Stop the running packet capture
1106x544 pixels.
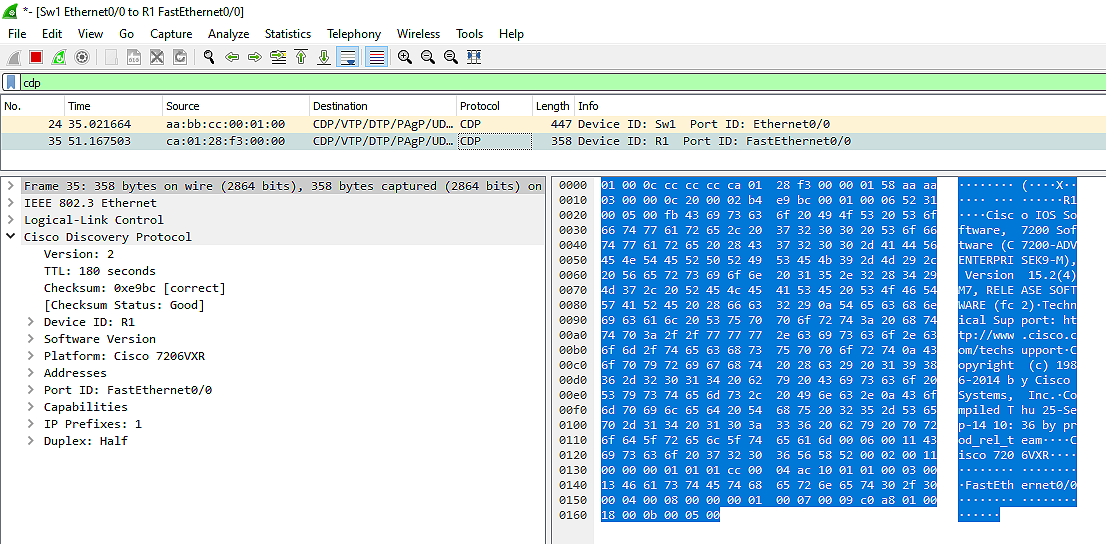point(36,58)
